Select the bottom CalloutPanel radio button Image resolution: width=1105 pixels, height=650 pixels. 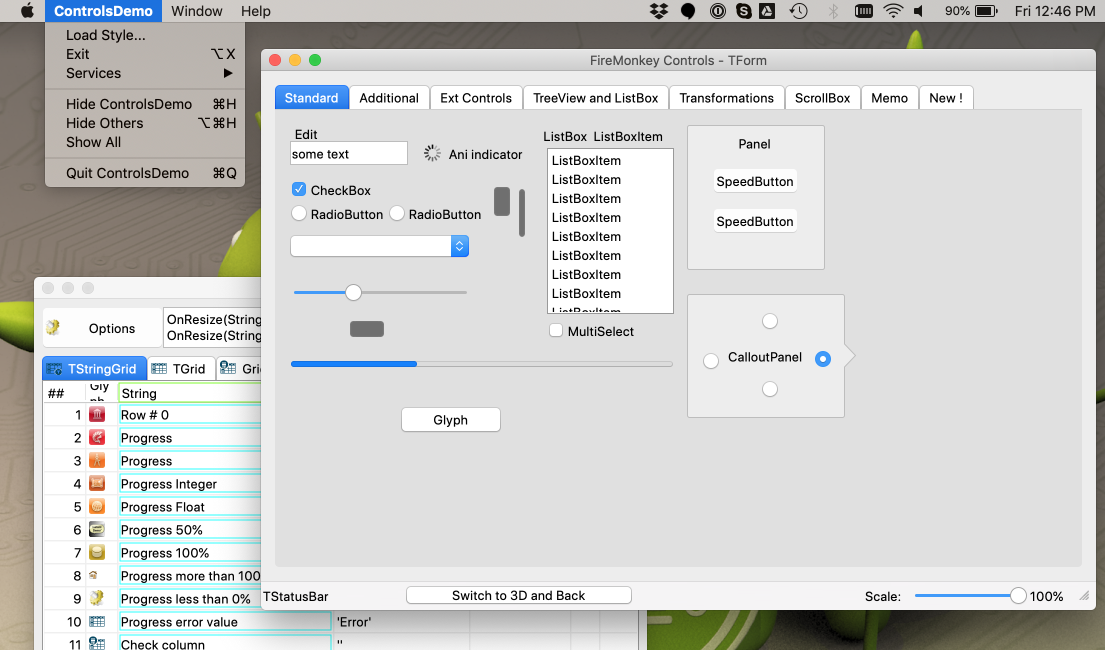[770, 389]
